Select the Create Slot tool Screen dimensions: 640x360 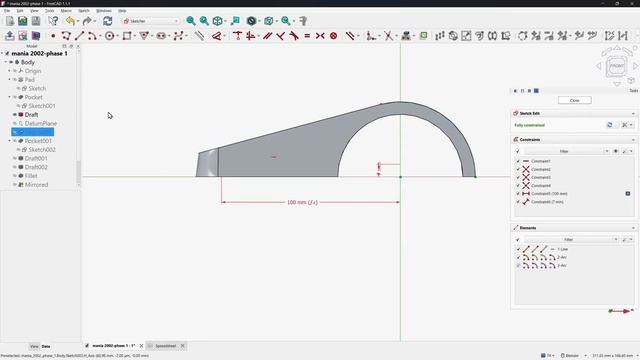click(161, 36)
